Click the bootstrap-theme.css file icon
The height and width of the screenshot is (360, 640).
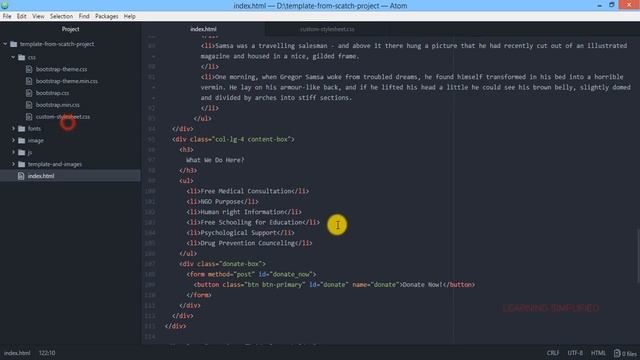pyautogui.click(x=29, y=69)
